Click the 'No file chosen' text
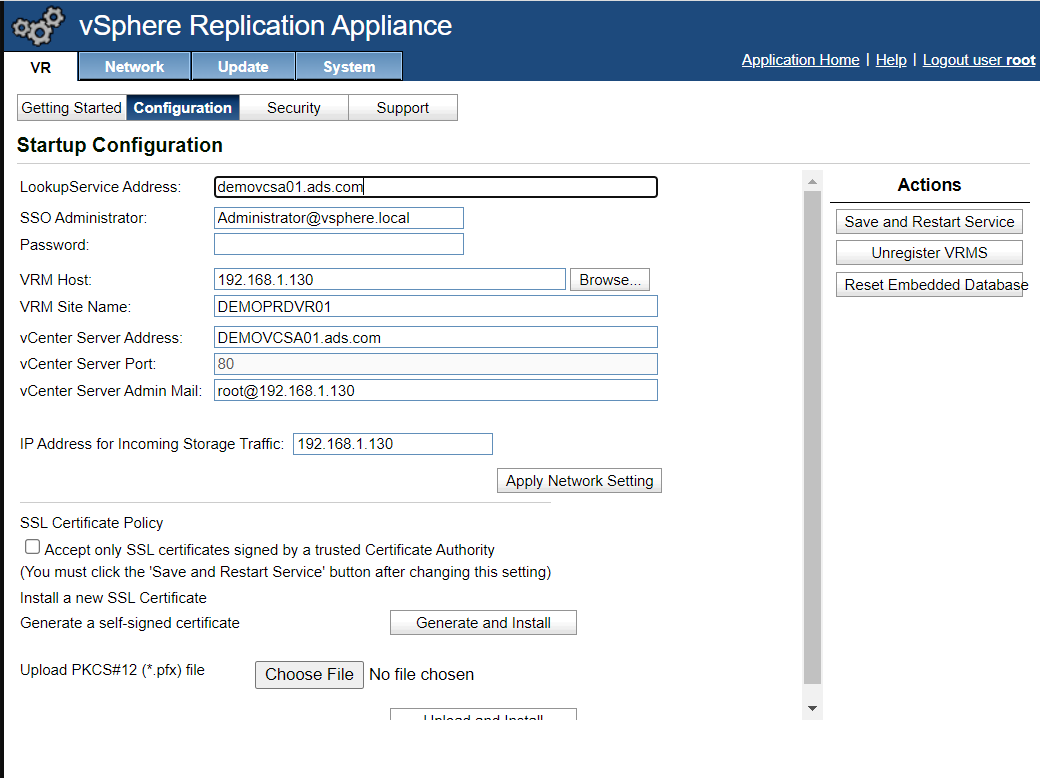Viewport: 1040px width, 778px height. pos(421,675)
